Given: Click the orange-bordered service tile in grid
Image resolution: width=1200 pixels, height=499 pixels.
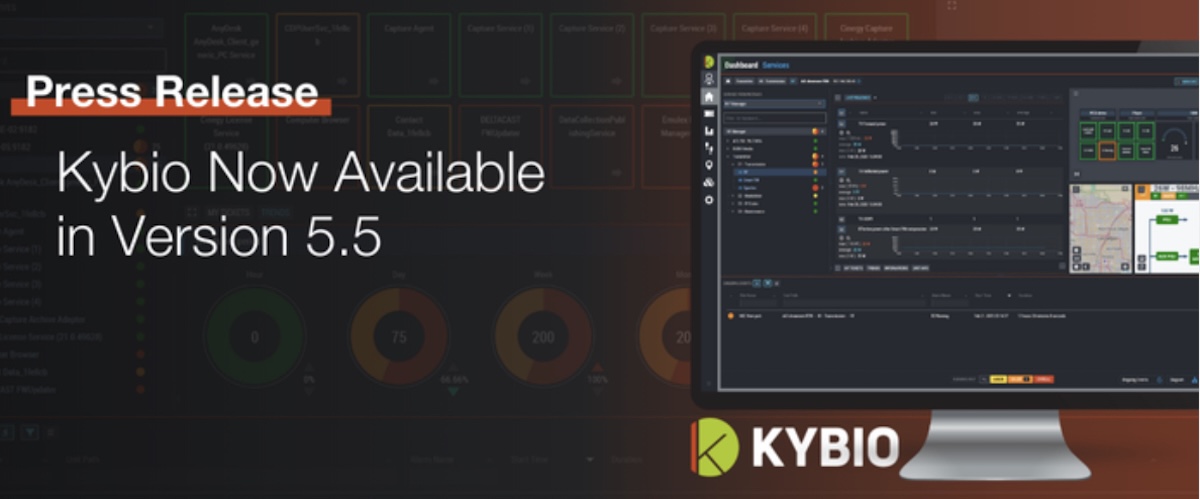Looking at the screenshot, I should [x=1107, y=149].
